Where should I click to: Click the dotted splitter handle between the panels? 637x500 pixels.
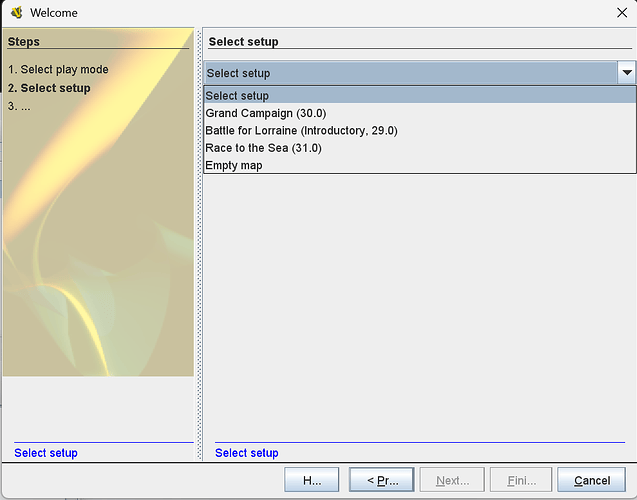pos(199,244)
